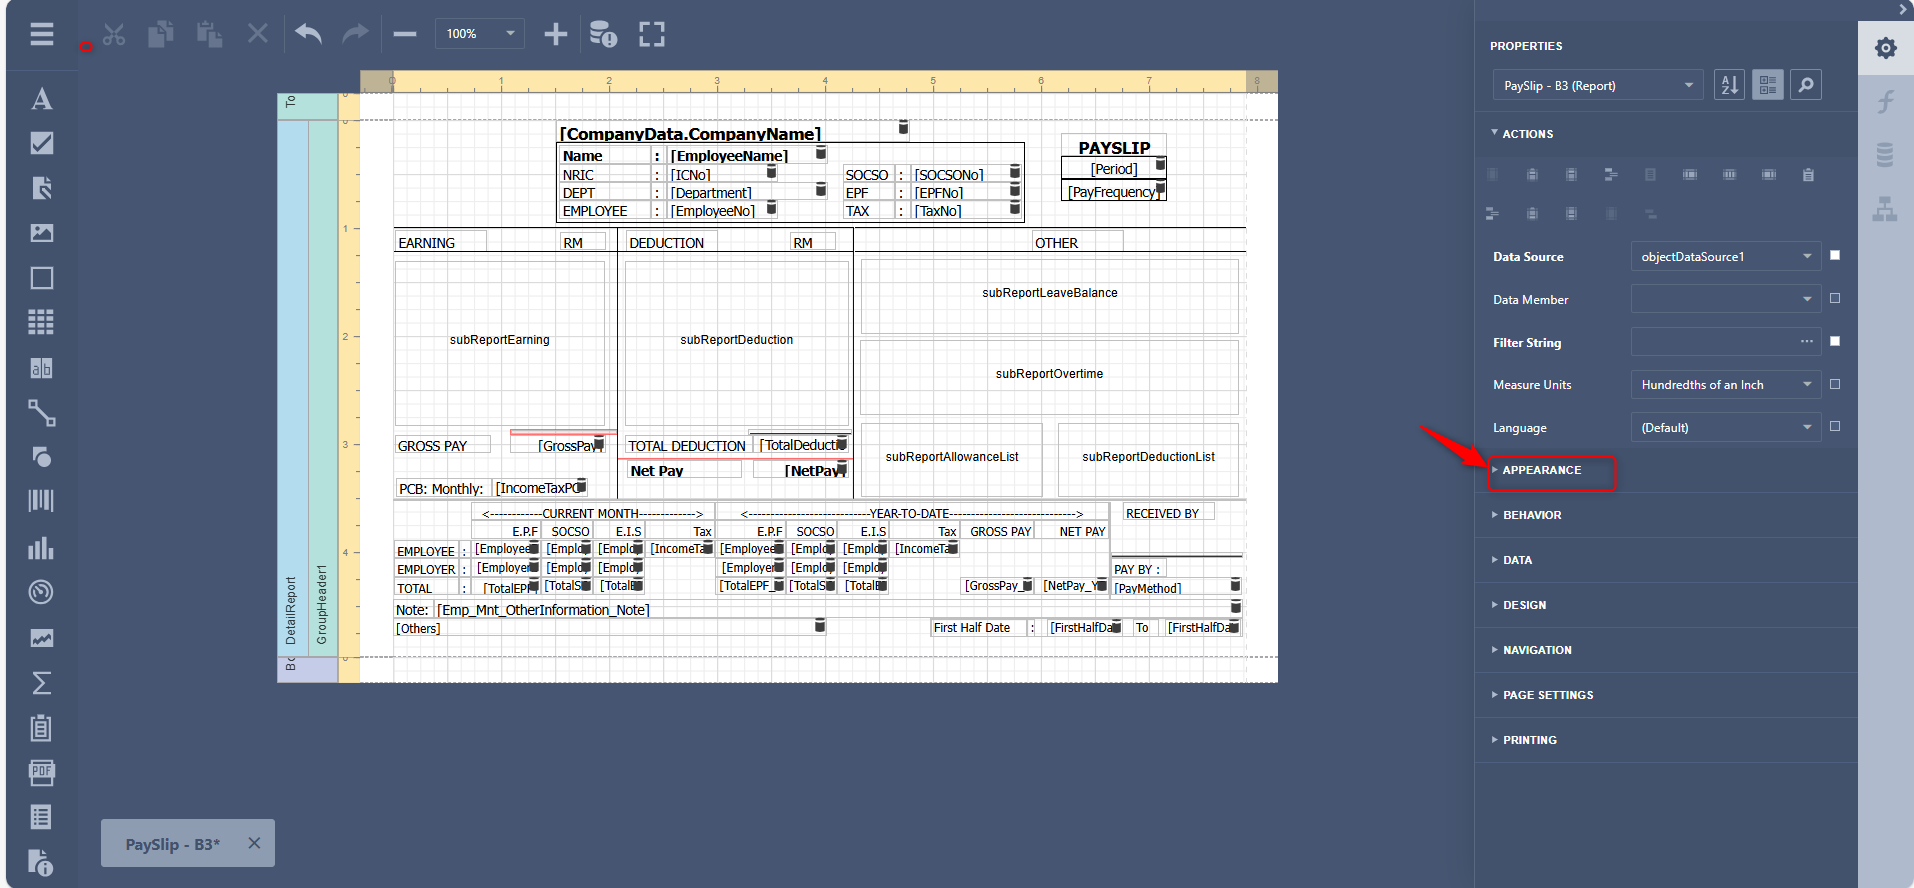Open the zoom level 100% dropdown
Image resolution: width=1914 pixels, height=888 pixels.
480,34
